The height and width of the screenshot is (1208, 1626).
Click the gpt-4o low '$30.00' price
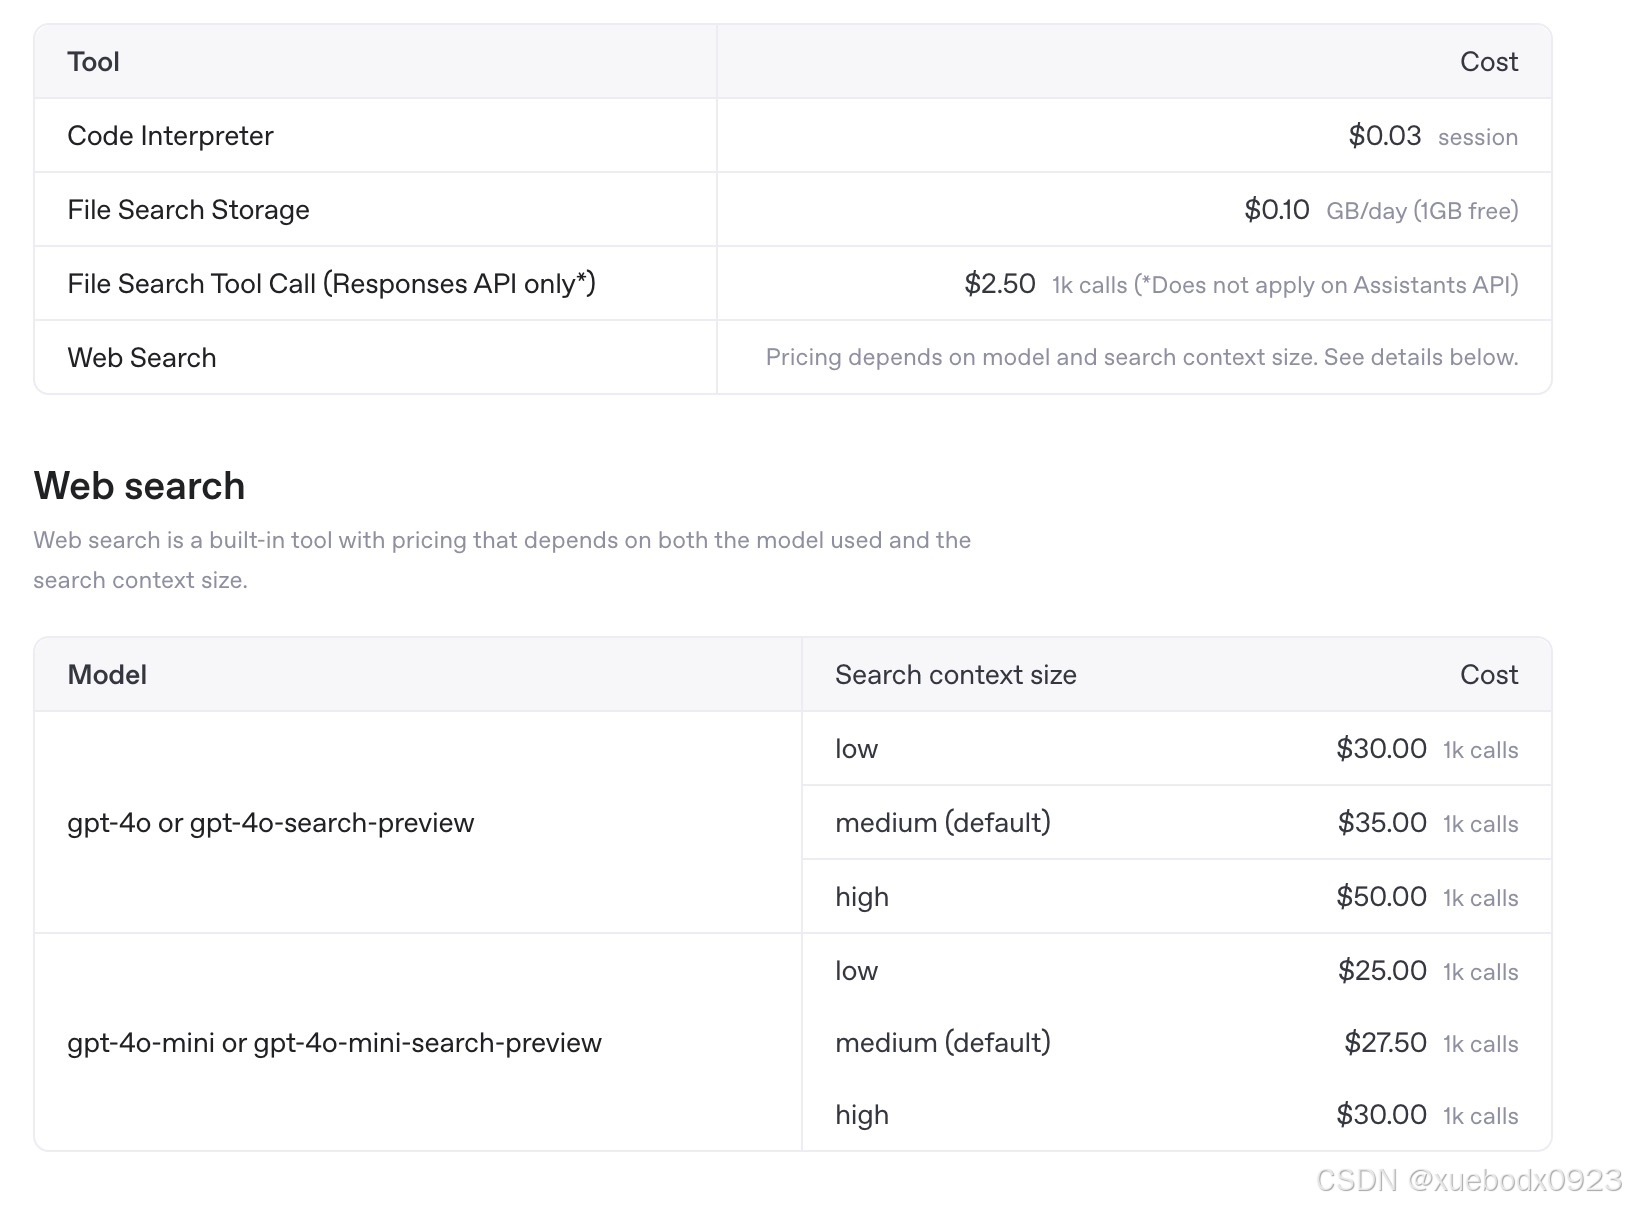coord(1381,748)
